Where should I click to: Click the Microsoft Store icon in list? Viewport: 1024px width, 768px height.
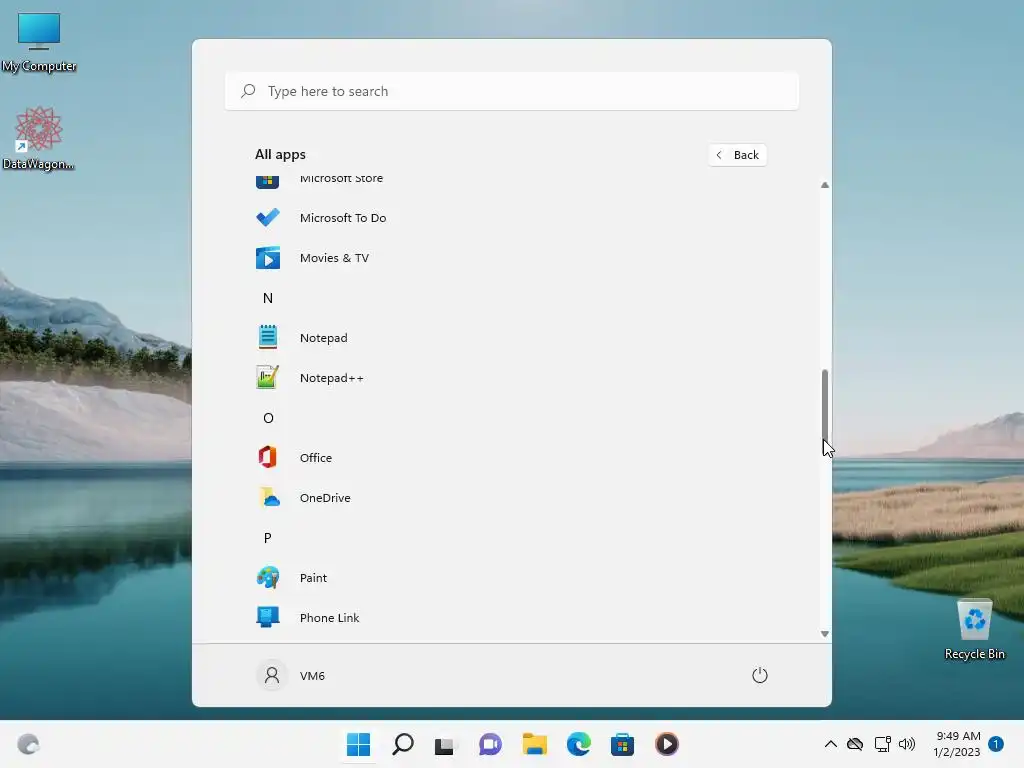[268, 181]
